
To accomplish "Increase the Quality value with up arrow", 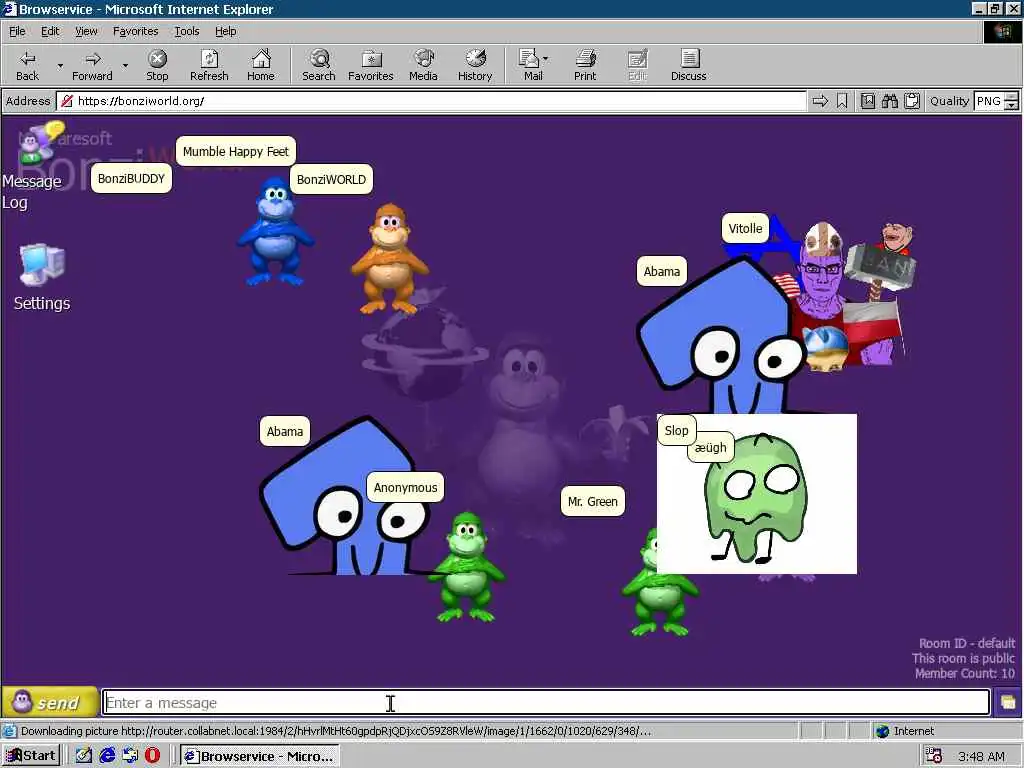I will 1012,97.
